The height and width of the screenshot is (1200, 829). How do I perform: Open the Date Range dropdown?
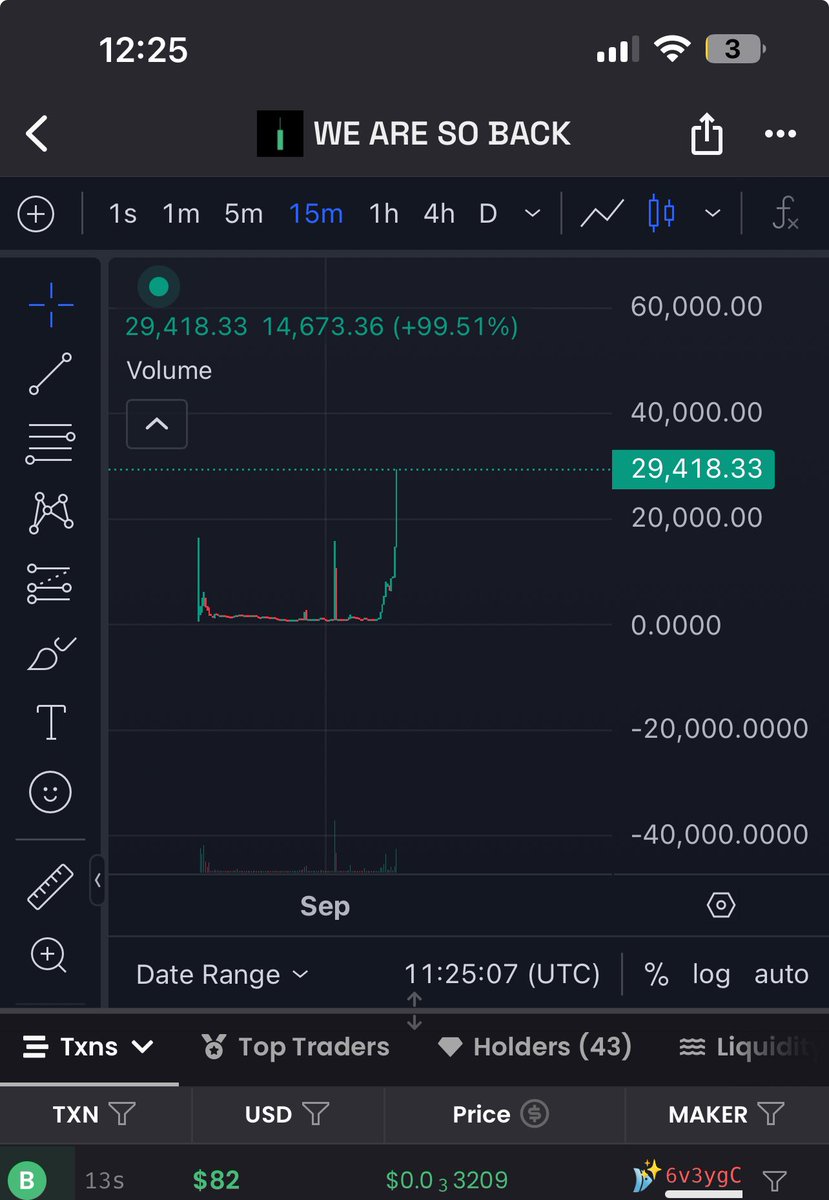pyautogui.click(x=222, y=974)
